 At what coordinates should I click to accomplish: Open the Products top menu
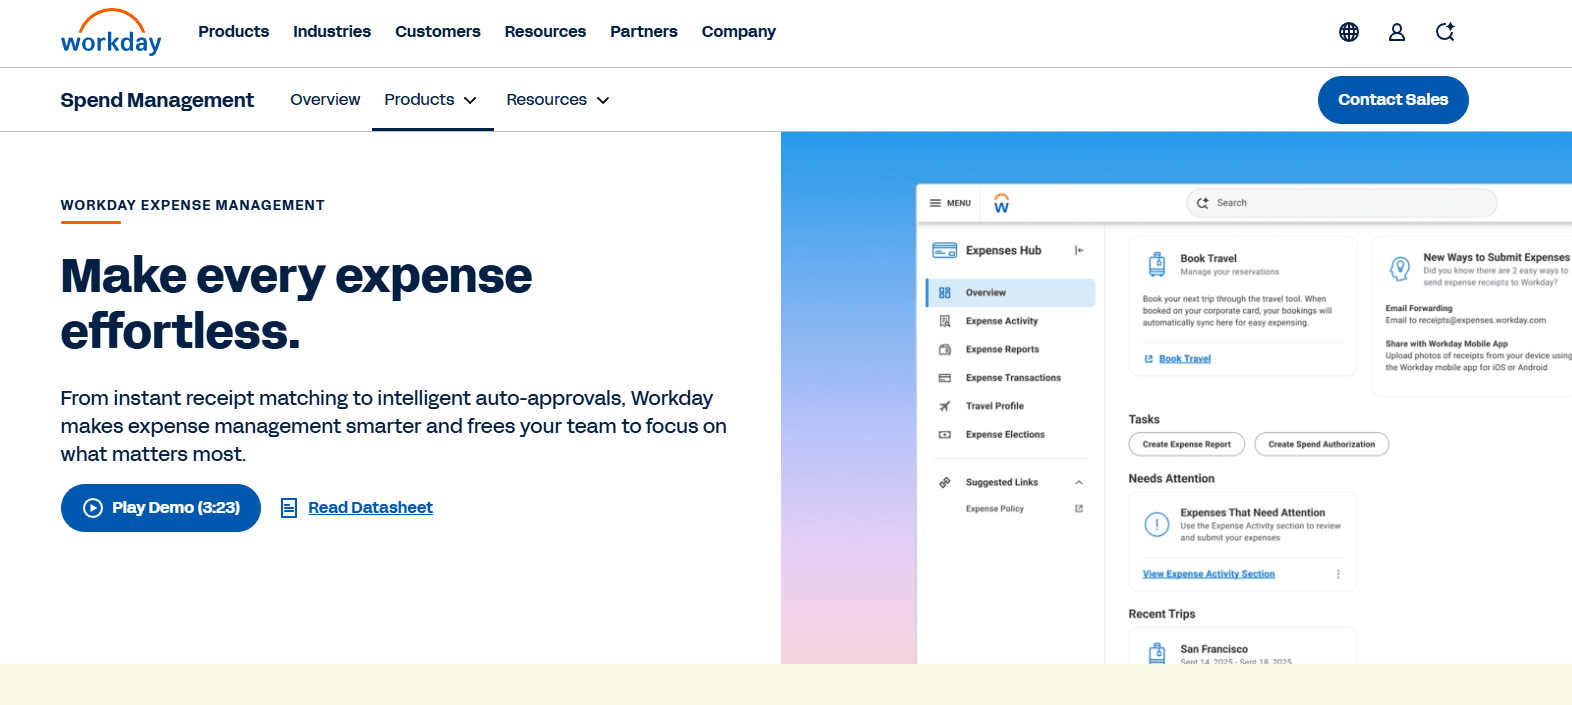(233, 32)
